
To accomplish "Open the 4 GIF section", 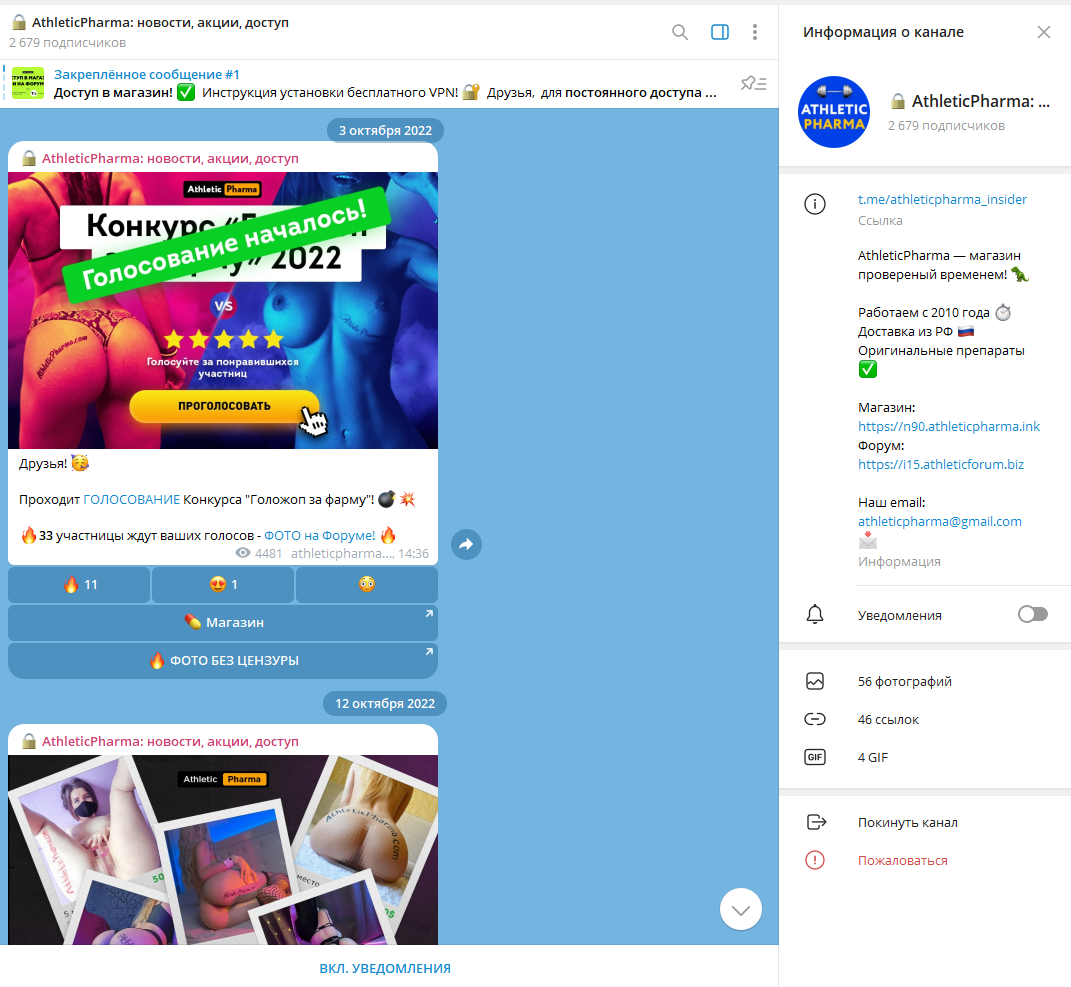I will tap(872, 758).
